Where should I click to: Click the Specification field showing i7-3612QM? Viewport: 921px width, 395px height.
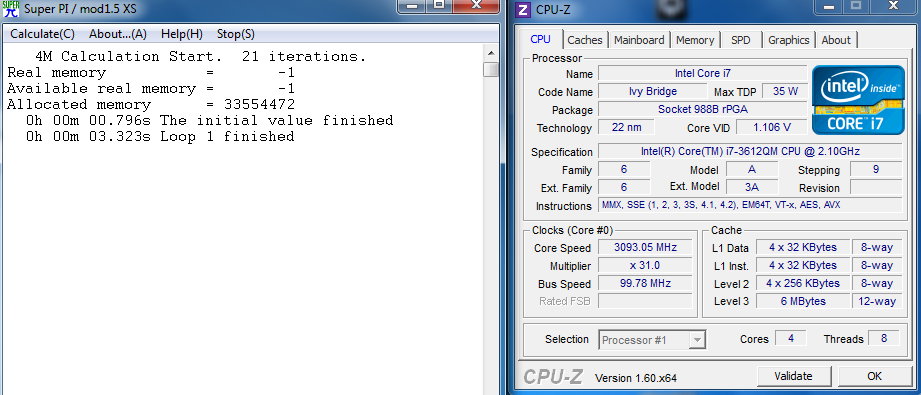tap(750, 151)
